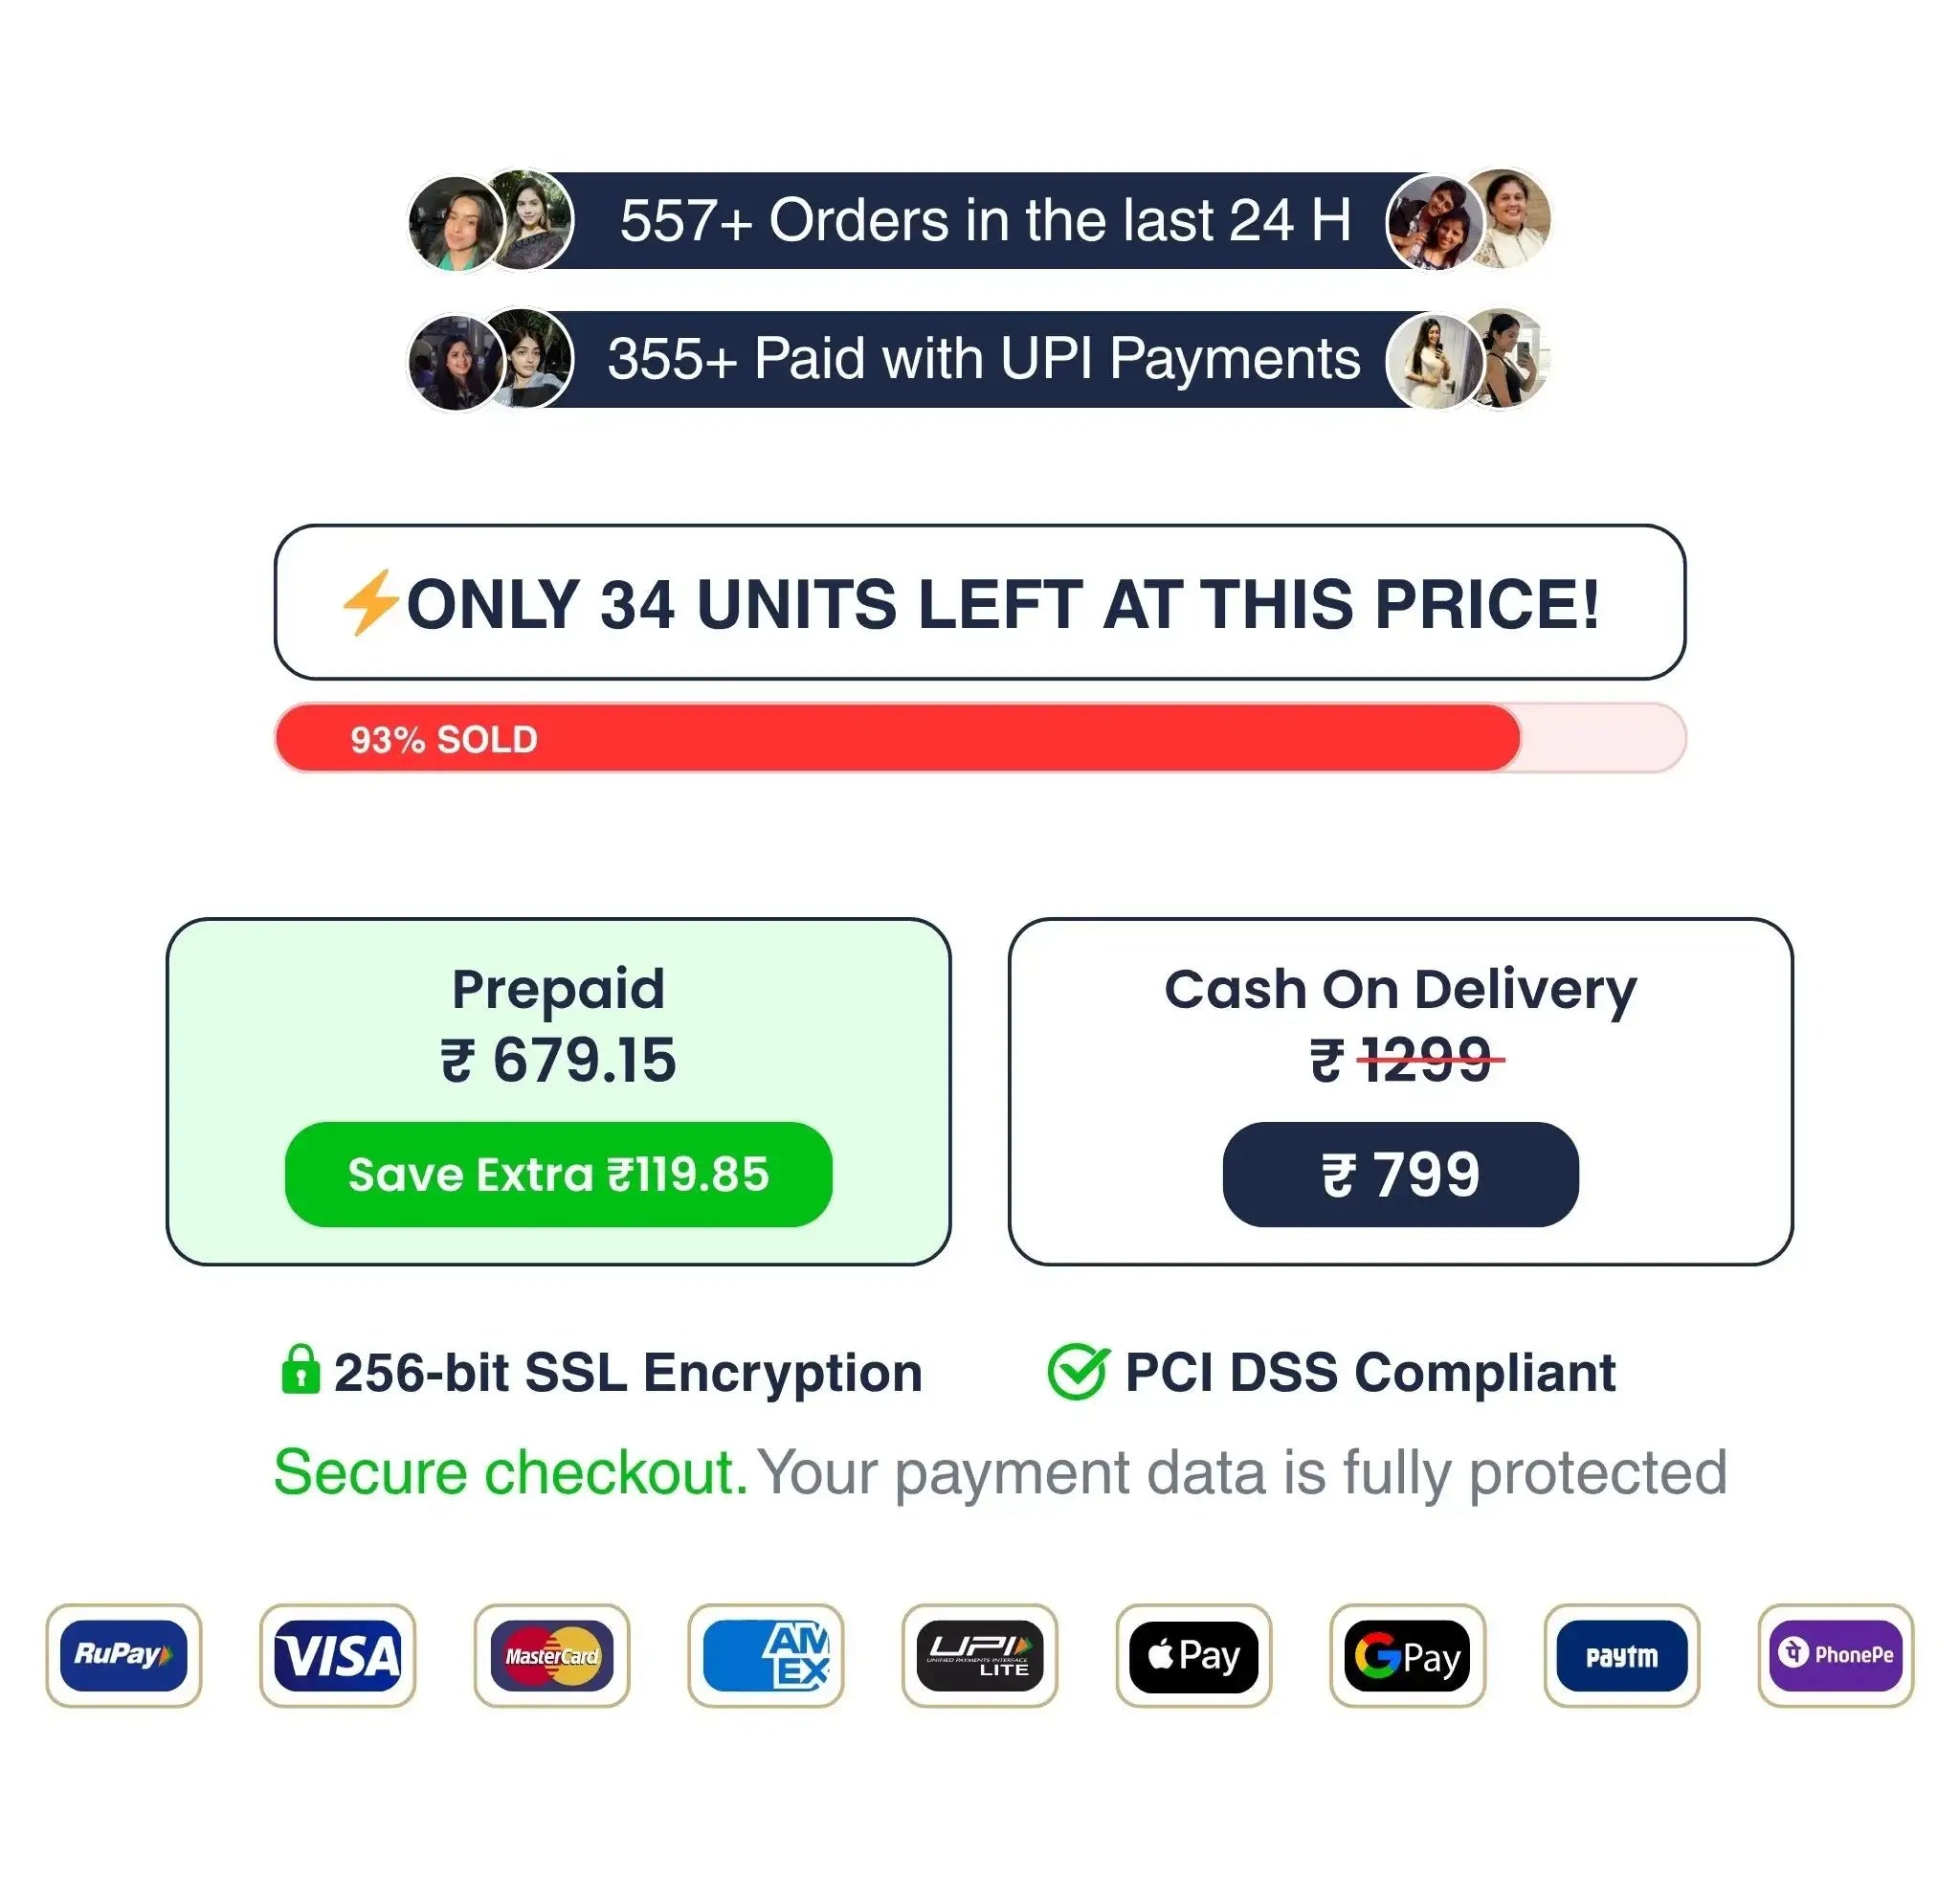
Task: Click the ₹799 price button
Action: [1400, 1174]
